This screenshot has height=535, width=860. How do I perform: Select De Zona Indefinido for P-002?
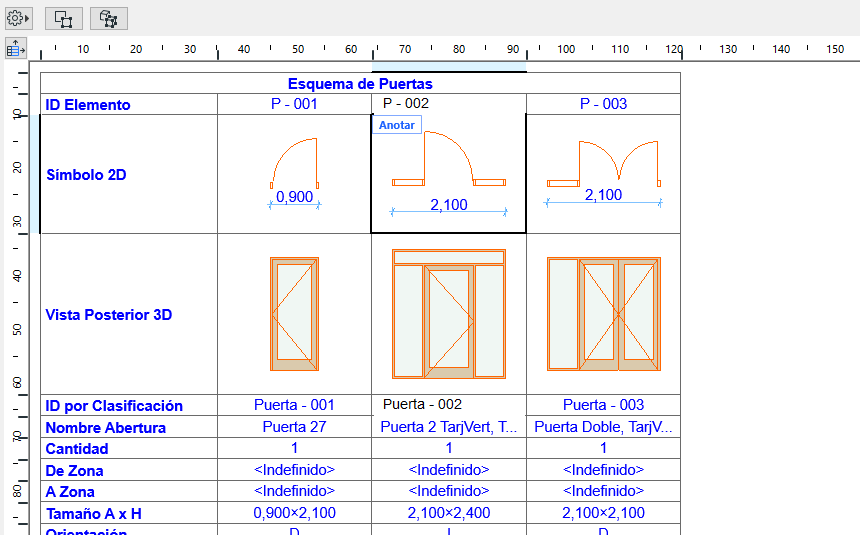point(449,470)
